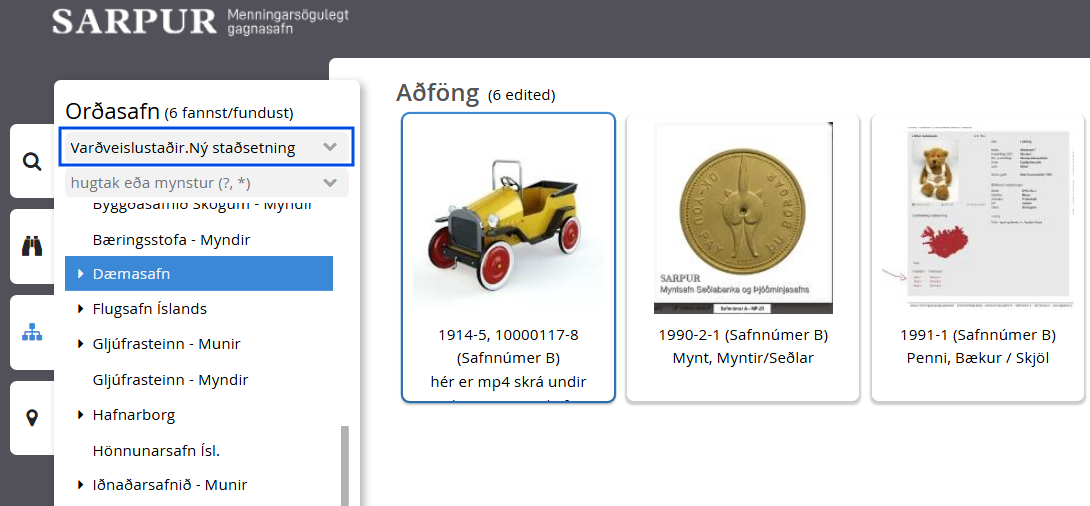Open the magnifier search sidebar tab
The height and width of the screenshot is (506, 1090).
pos(32,162)
